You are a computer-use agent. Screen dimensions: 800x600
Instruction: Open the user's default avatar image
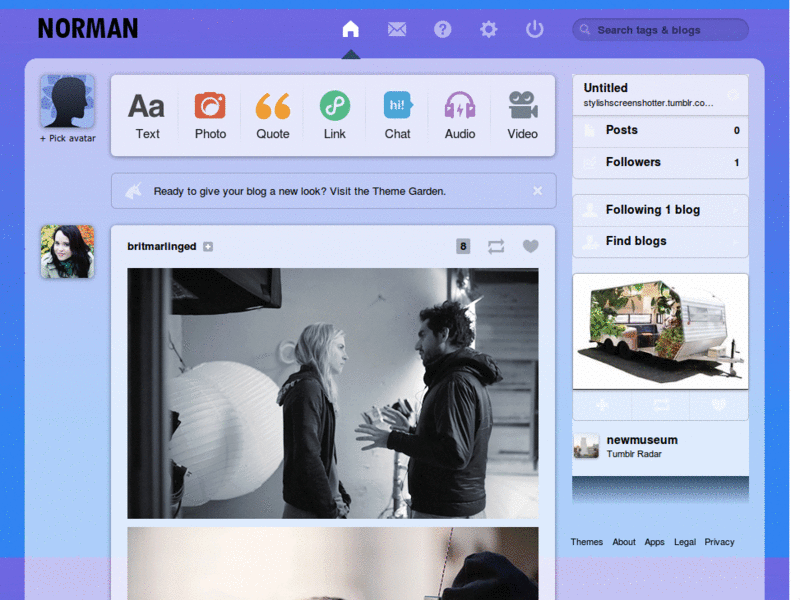(67, 102)
